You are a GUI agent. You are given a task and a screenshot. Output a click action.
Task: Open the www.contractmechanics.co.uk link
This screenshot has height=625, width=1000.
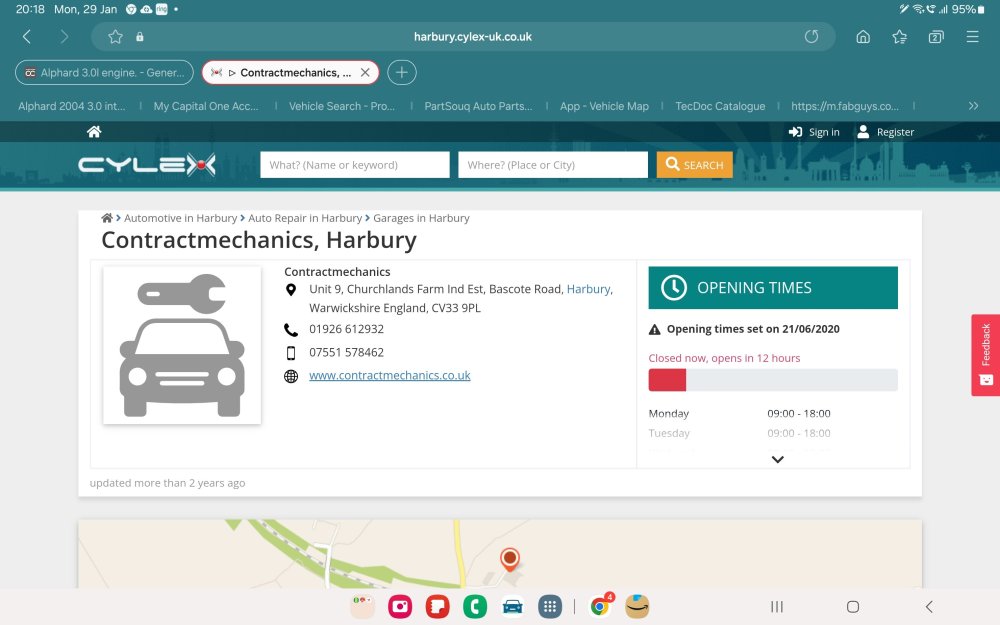pos(390,376)
